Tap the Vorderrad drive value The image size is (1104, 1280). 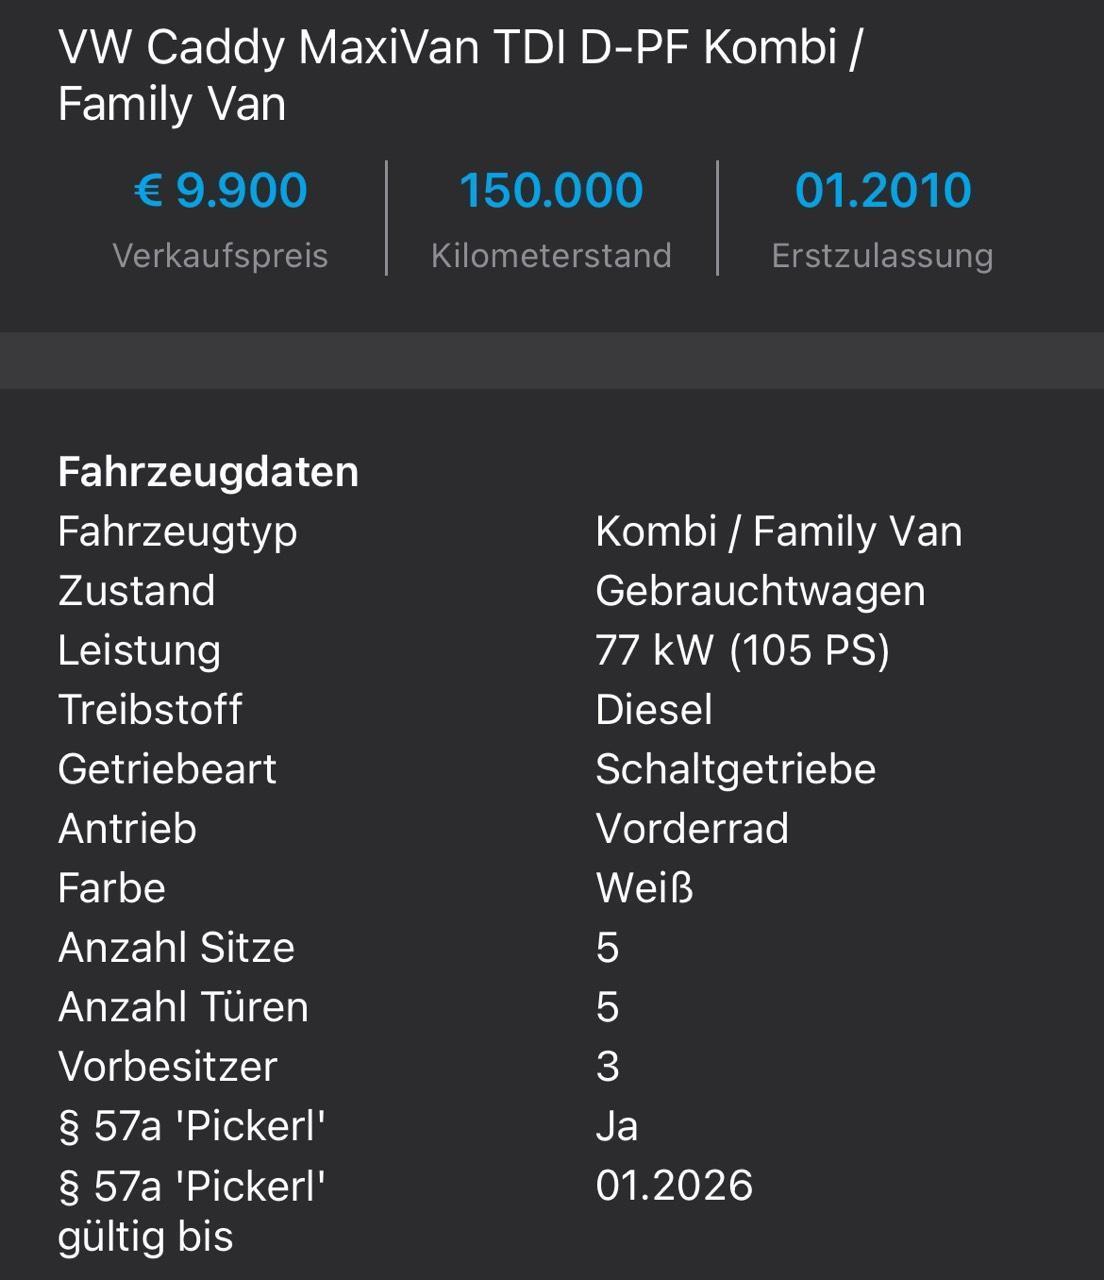pyautogui.click(x=692, y=829)
